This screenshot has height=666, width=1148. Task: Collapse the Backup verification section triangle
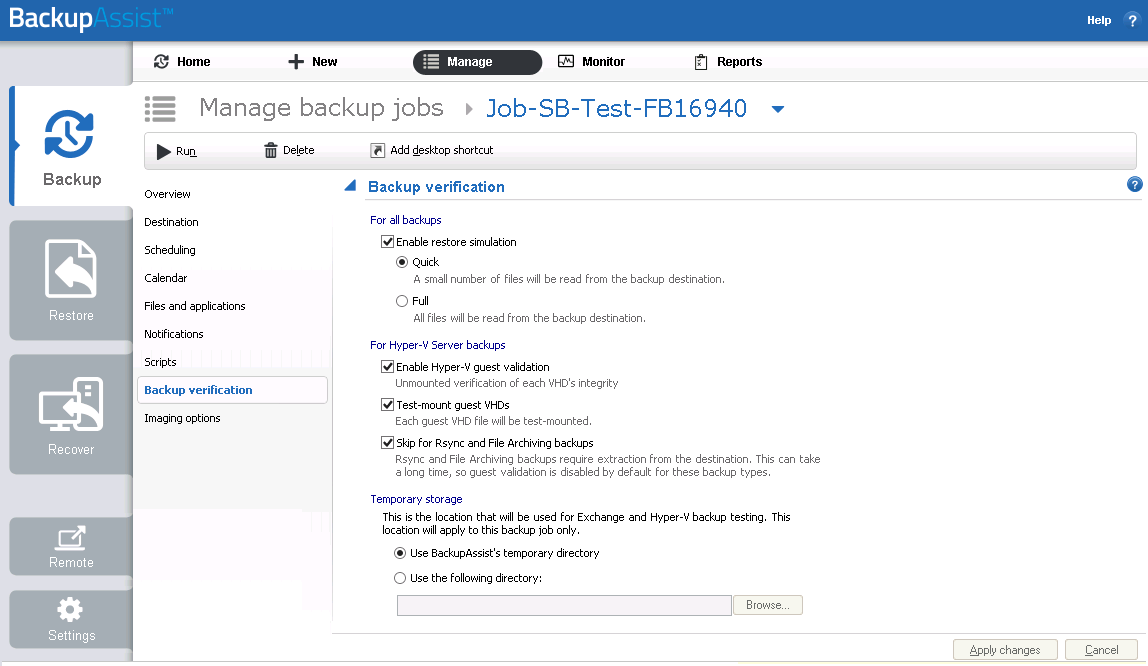[x=351, y=186]
